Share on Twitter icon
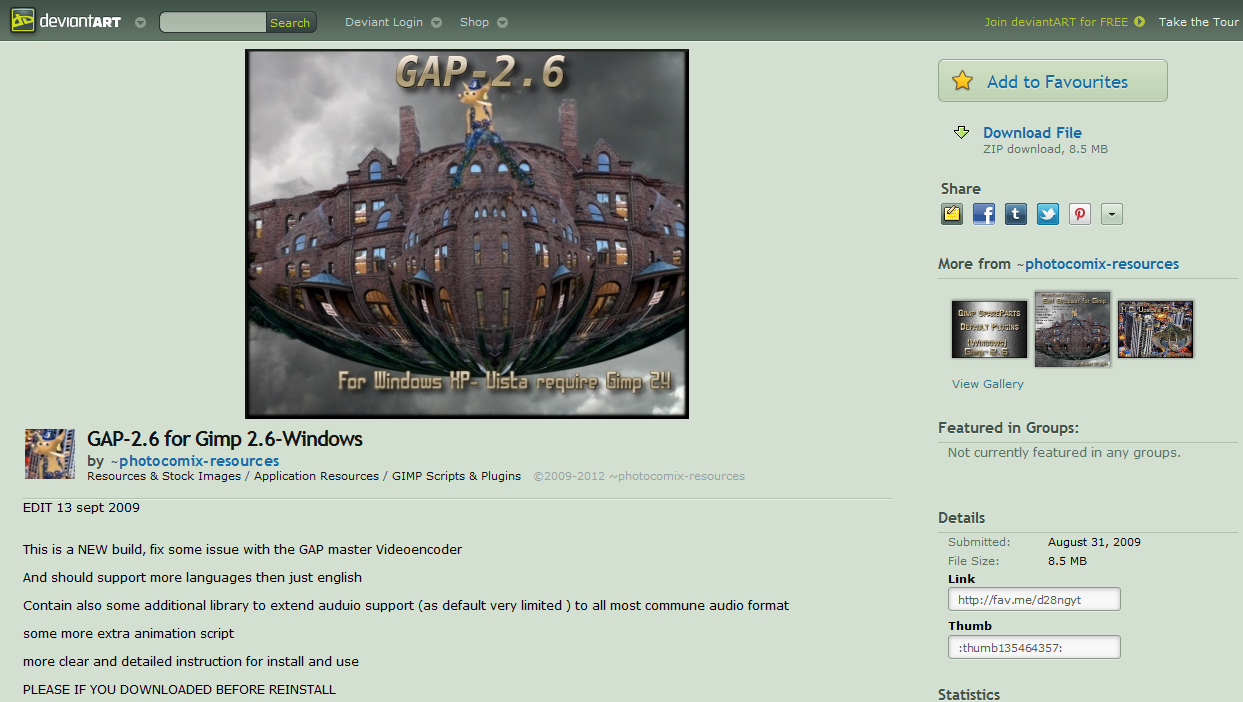1243x702 pixels. [1048, 213]
